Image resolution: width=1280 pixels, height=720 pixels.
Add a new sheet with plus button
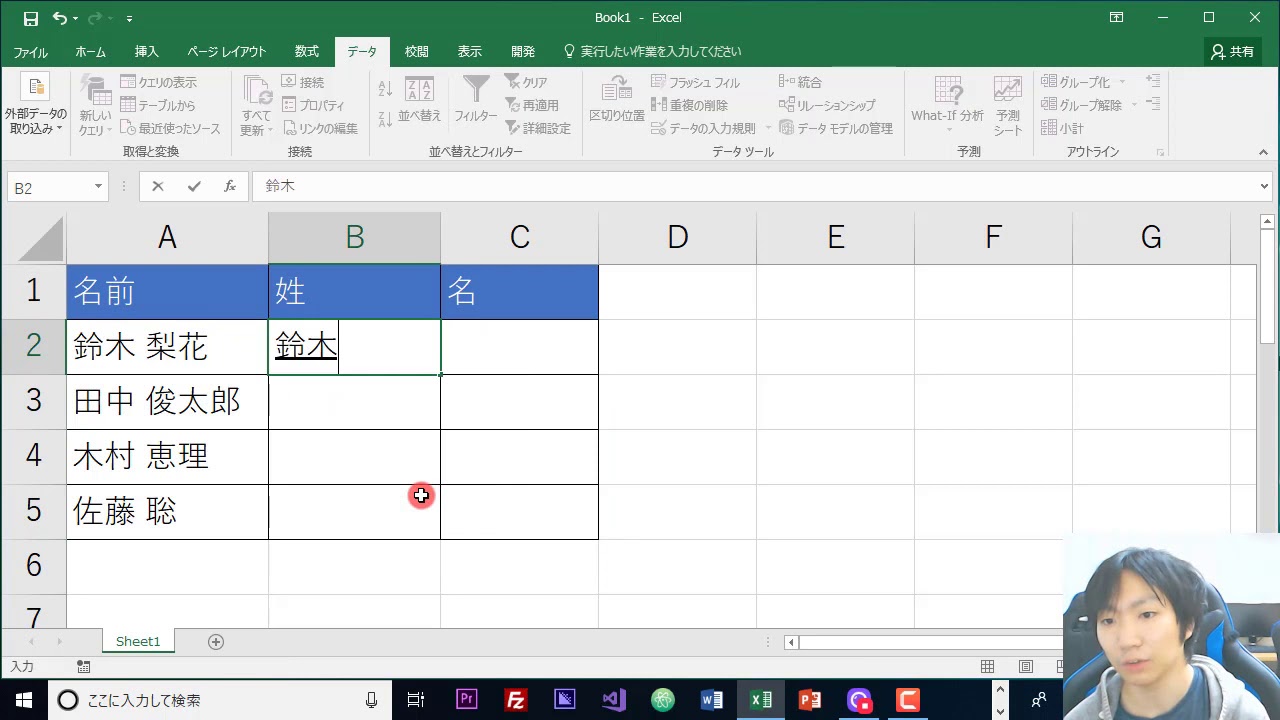[x=216, y=642]
